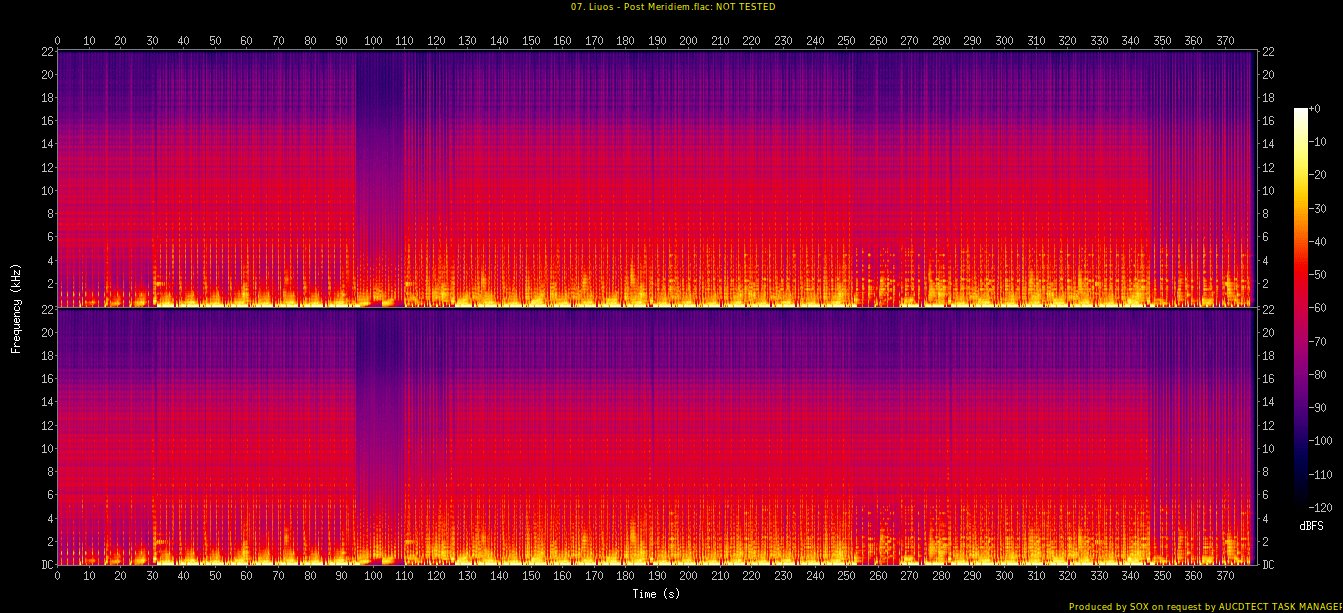Screen dimensions: 1343x613
Task: Select the 100 second mark on the top time axis
Action: coord(373,41)
